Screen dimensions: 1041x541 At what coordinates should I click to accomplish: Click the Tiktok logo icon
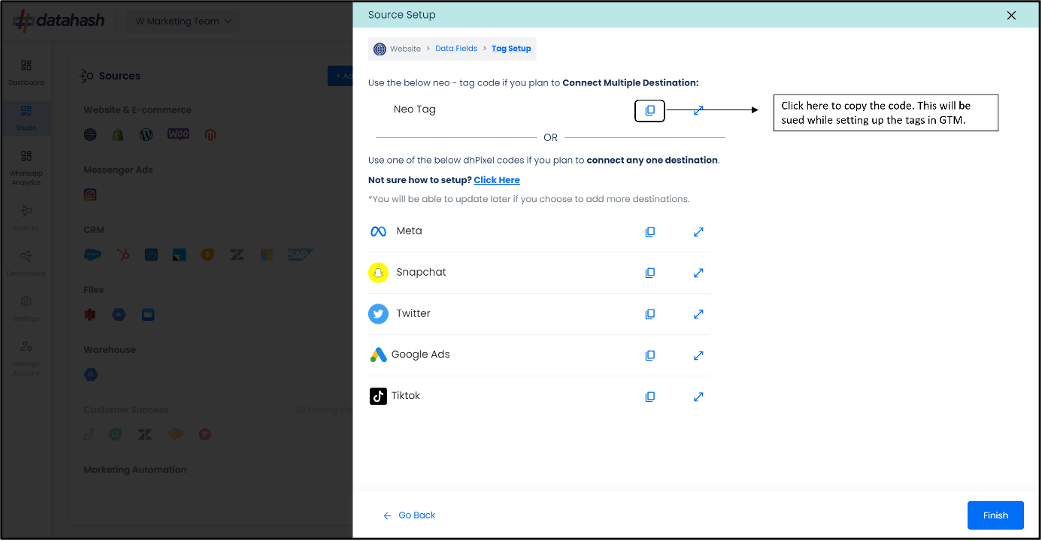coord(378,396)
